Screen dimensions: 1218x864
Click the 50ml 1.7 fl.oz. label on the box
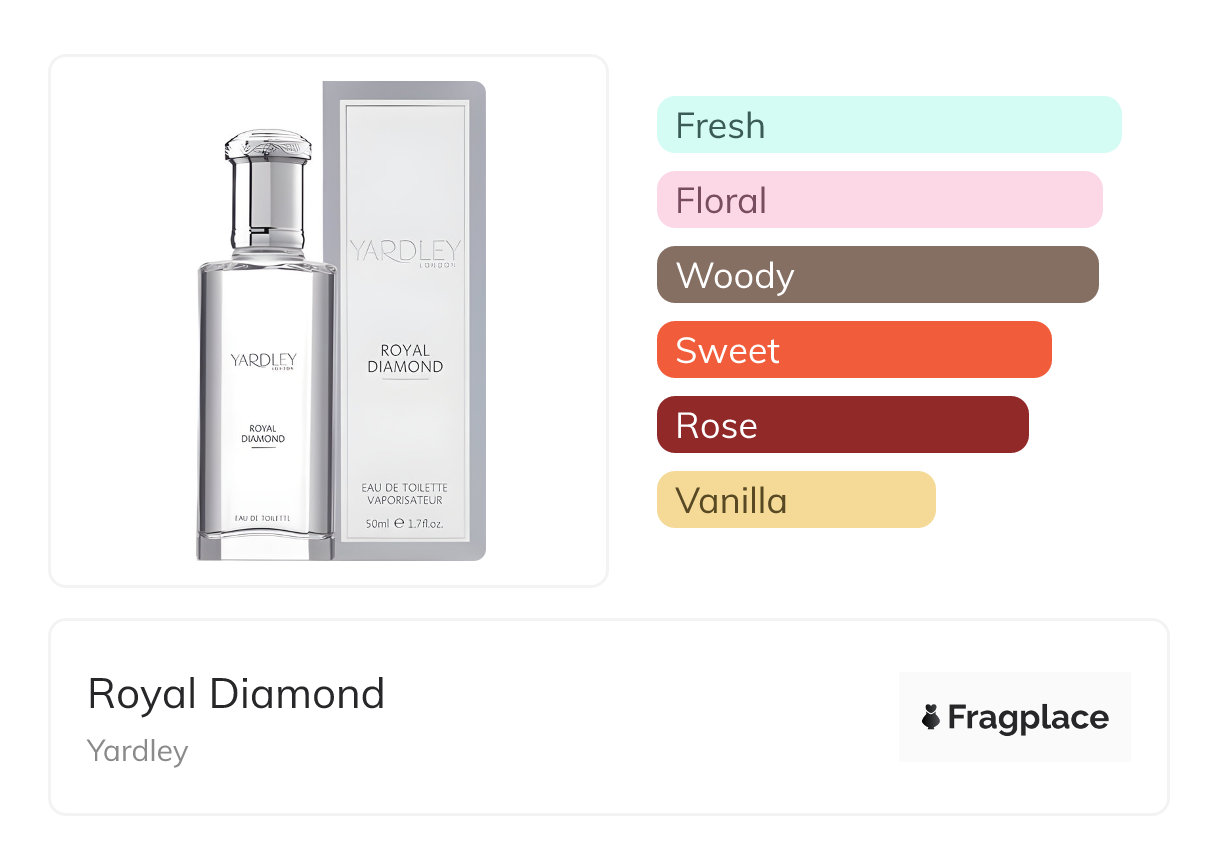[x=405, y=523]
